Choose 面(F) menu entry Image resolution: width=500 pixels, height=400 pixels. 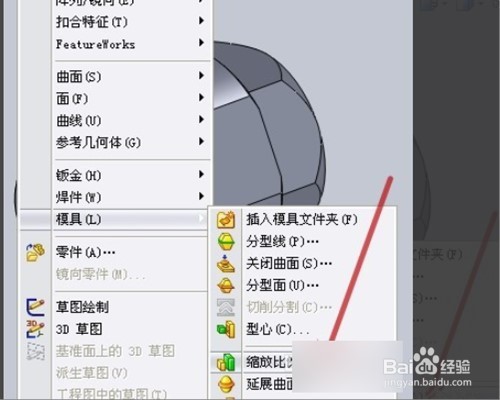[132, 98]
